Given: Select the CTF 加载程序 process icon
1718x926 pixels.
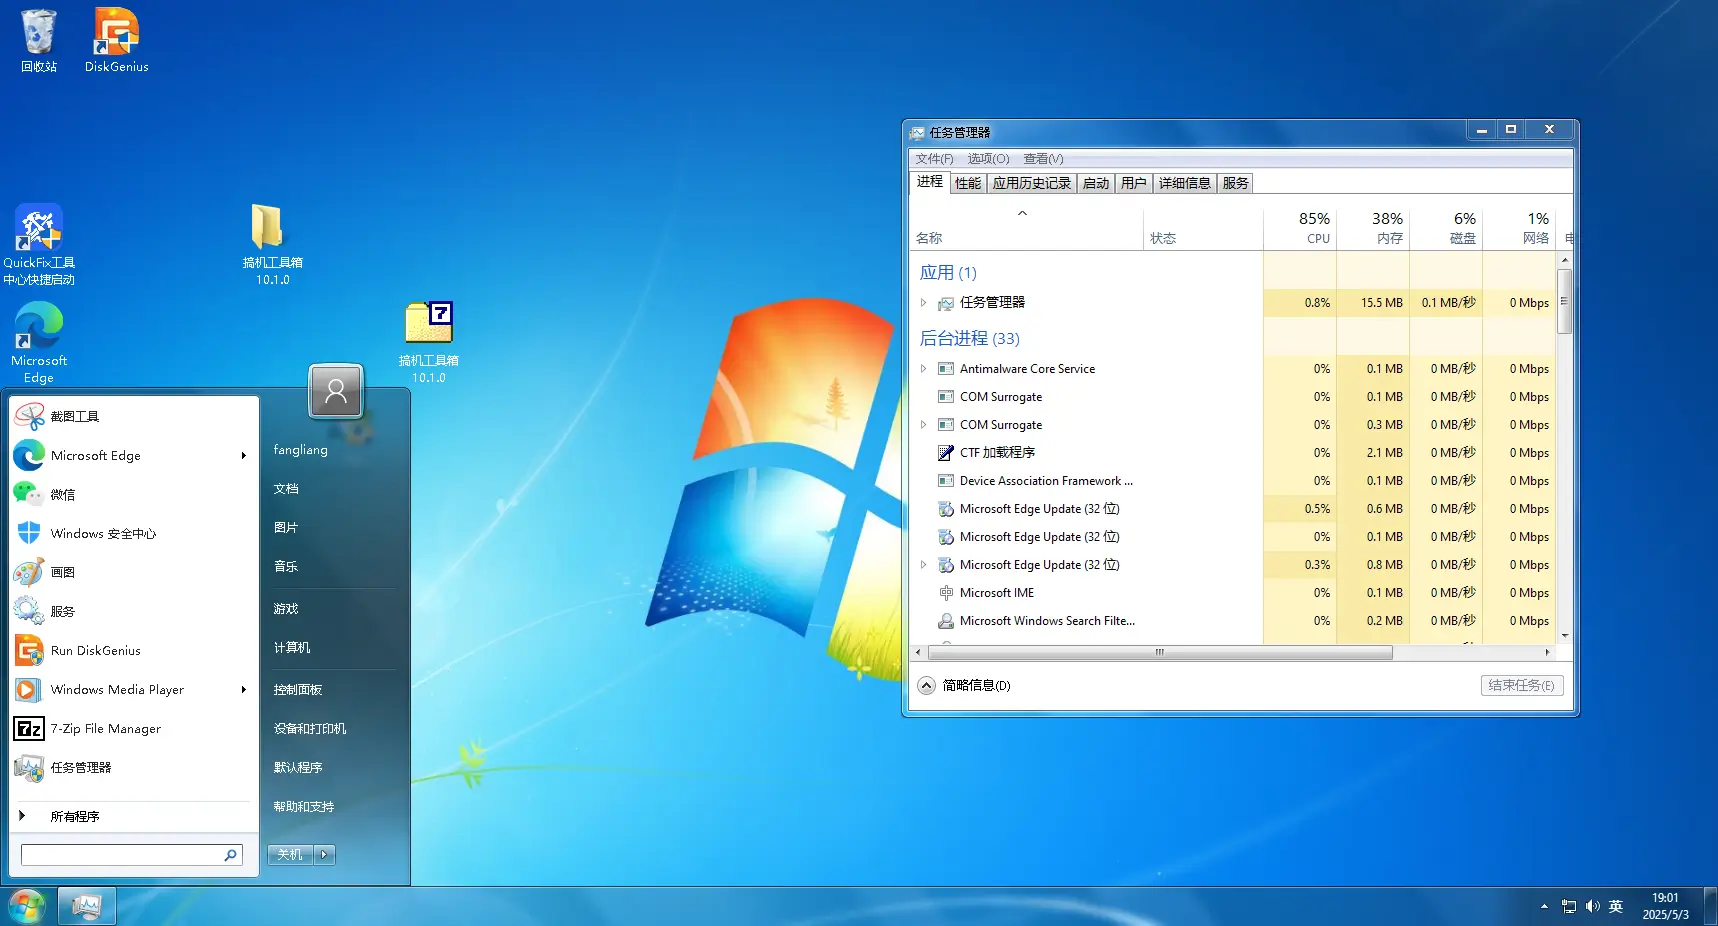Looking at the screenshot, I should pos(946,453).
